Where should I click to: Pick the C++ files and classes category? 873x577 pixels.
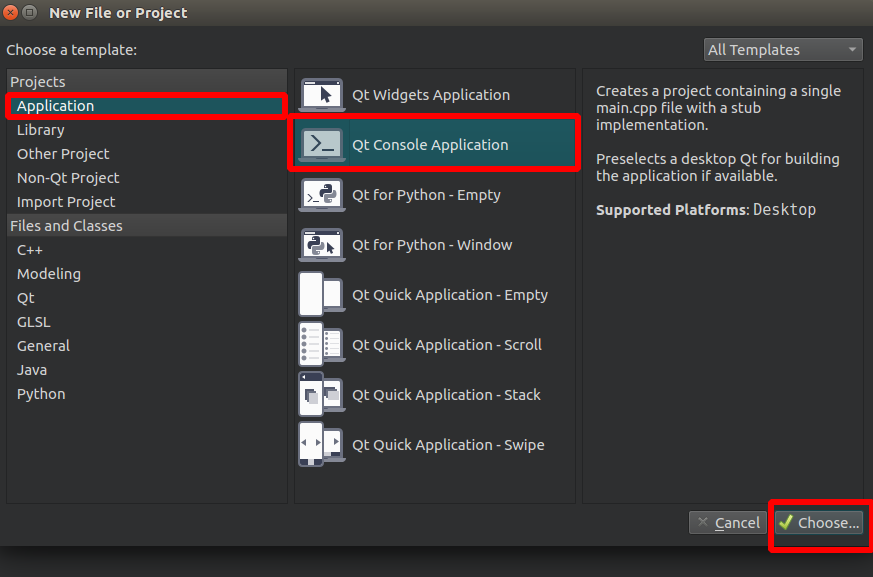30,250
